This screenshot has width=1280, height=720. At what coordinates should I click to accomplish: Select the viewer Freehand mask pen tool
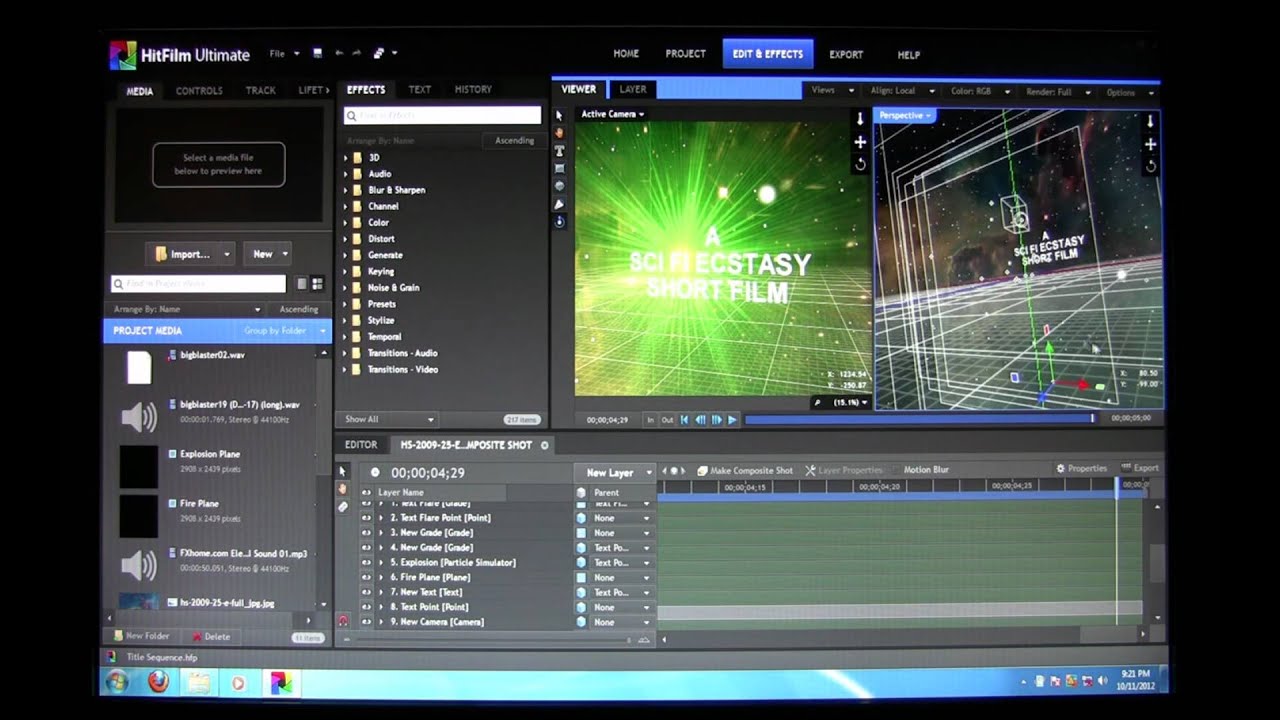(x=560, y=204)
